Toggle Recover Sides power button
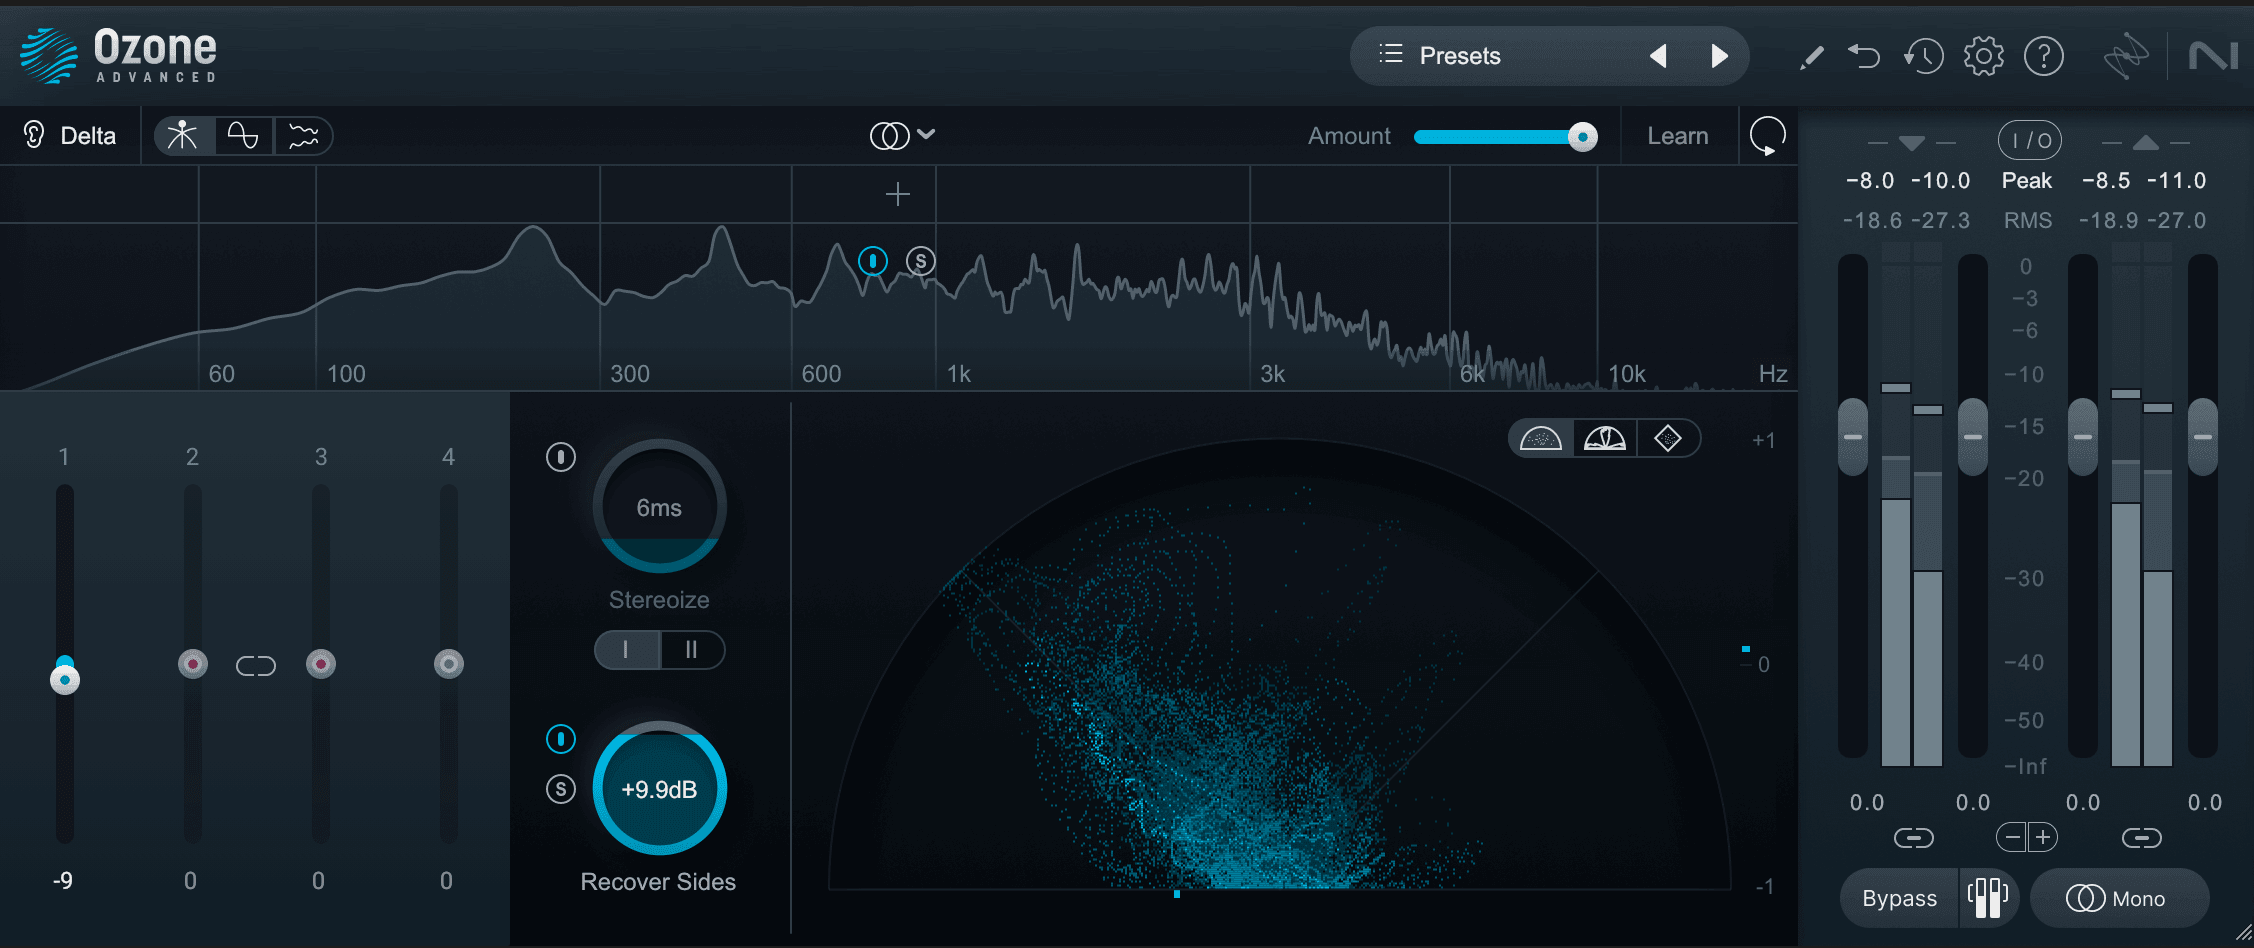The width and height of the screenshot is (2254, 948). click(x=560, y=739)
